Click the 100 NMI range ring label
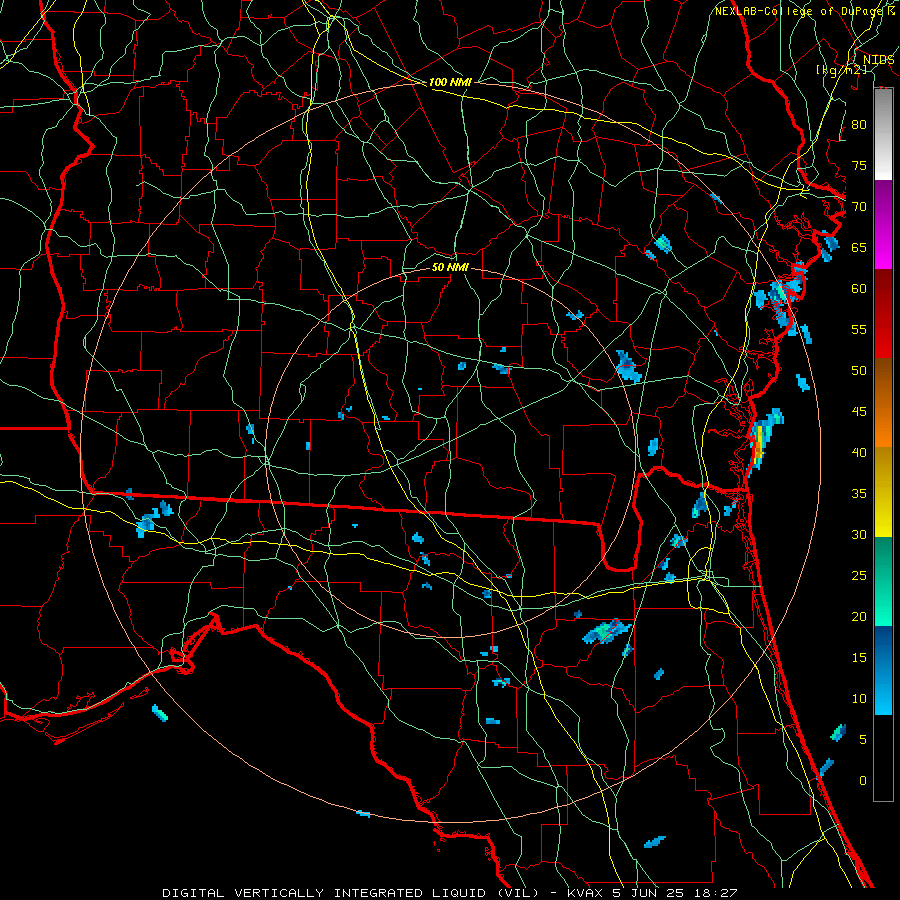The width and height of the screenshot is (900, 900). click(x=450, y=83)
